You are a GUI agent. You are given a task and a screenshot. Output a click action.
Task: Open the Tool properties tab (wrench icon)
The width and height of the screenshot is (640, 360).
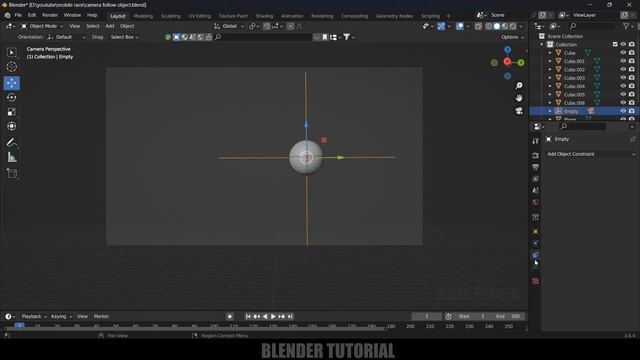point(536,141)
